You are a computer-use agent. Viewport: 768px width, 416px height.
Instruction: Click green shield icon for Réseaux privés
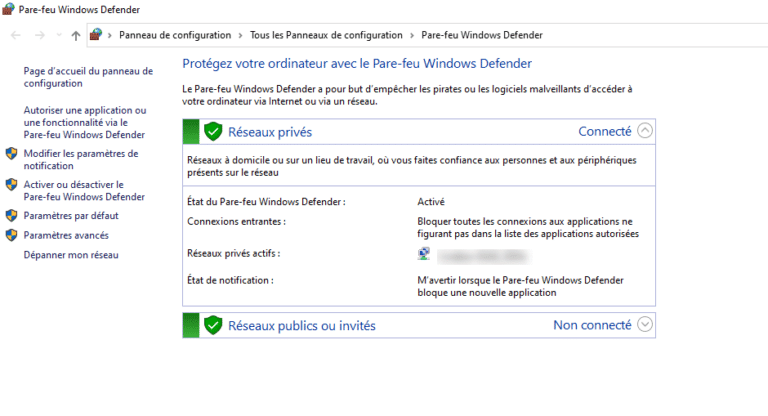(x=213, y=131)
